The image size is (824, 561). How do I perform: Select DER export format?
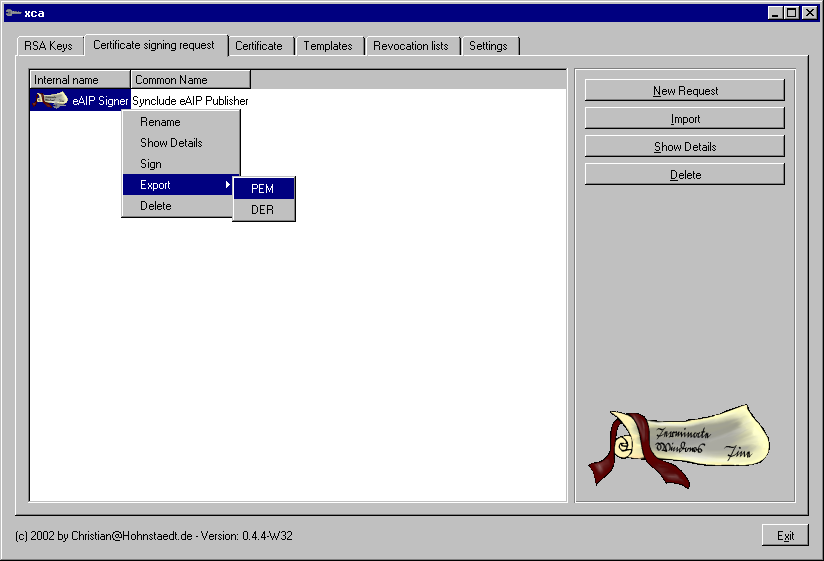(263, 210)
